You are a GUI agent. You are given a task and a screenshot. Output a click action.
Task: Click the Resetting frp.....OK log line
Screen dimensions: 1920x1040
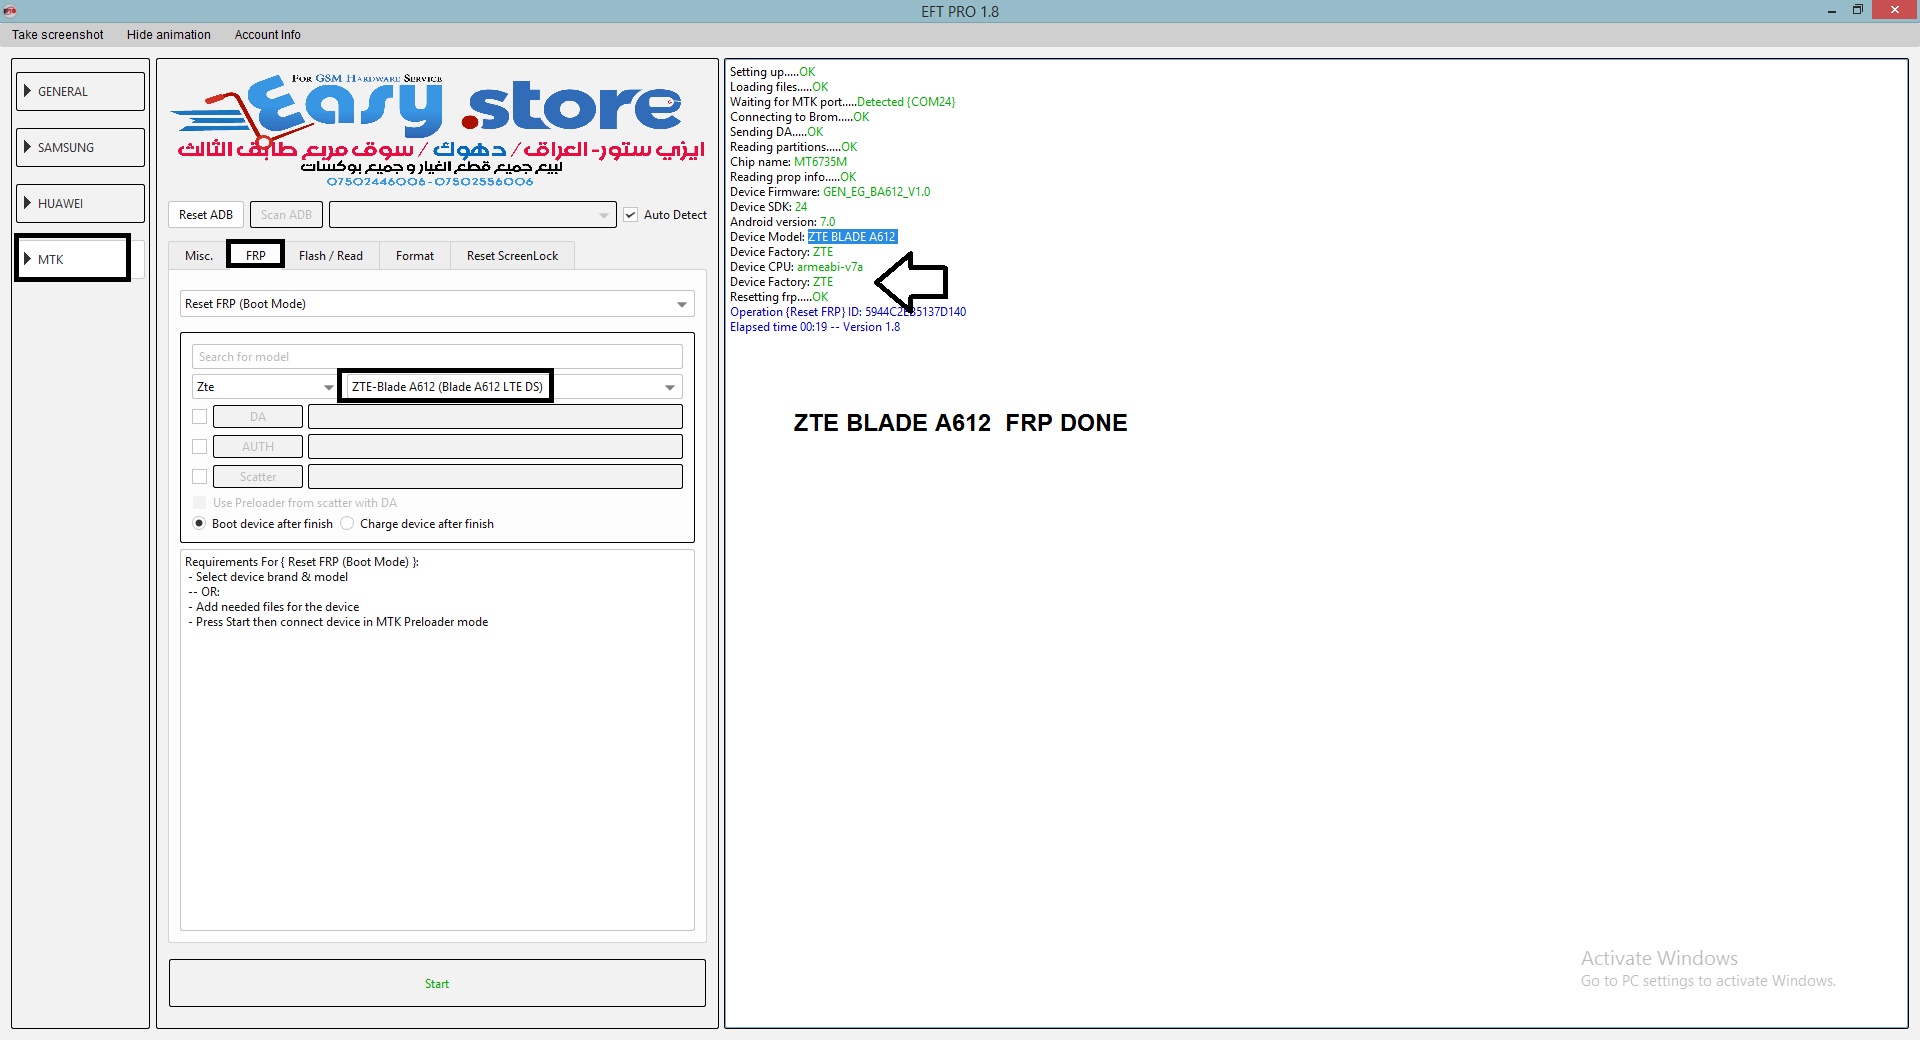(779, 297)
